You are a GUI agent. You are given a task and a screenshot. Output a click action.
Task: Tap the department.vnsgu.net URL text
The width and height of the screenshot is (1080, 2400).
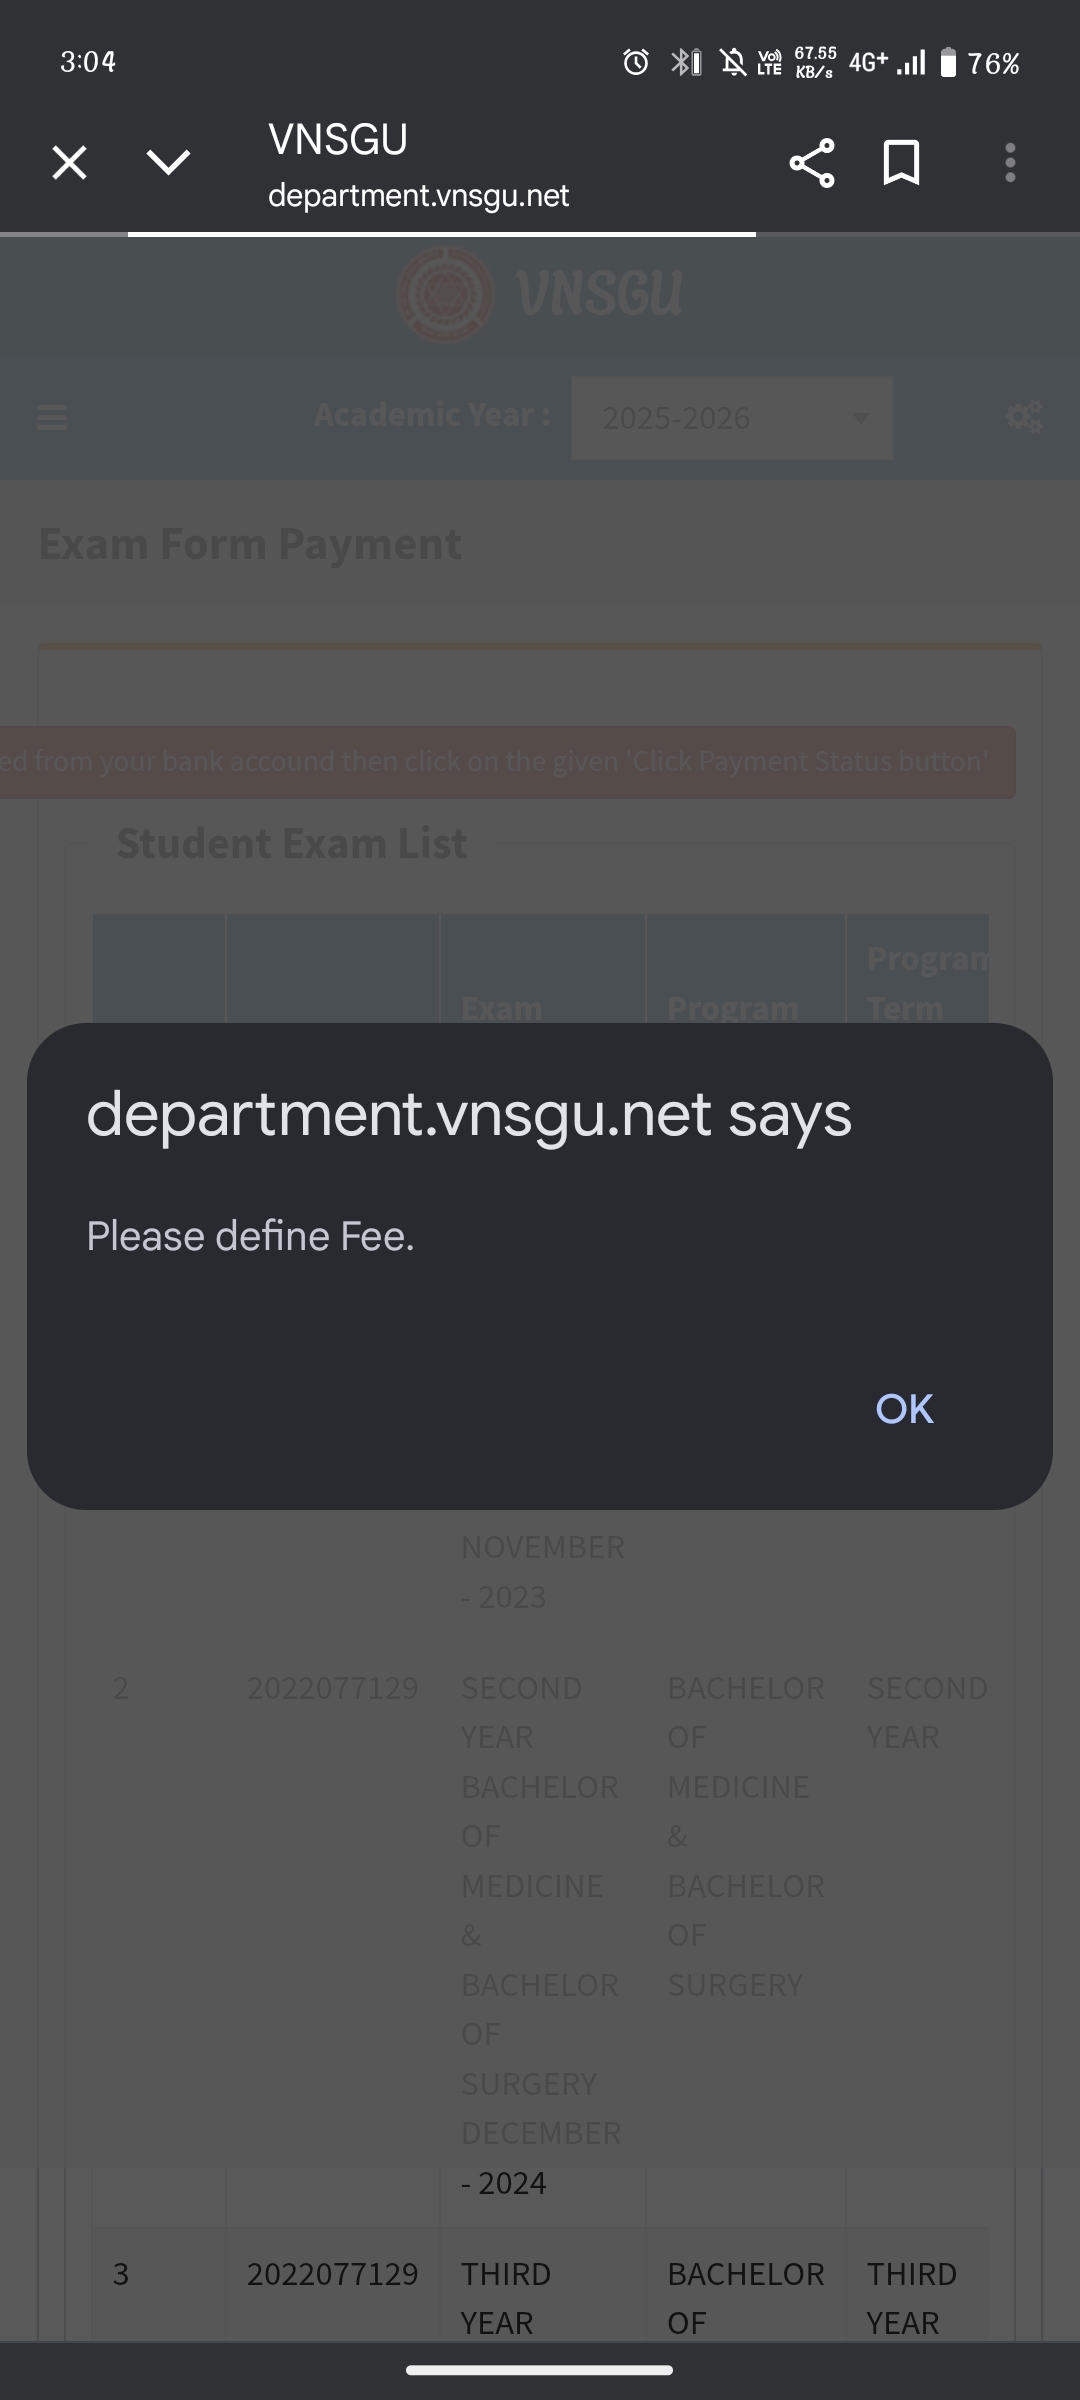pos(418,195)
